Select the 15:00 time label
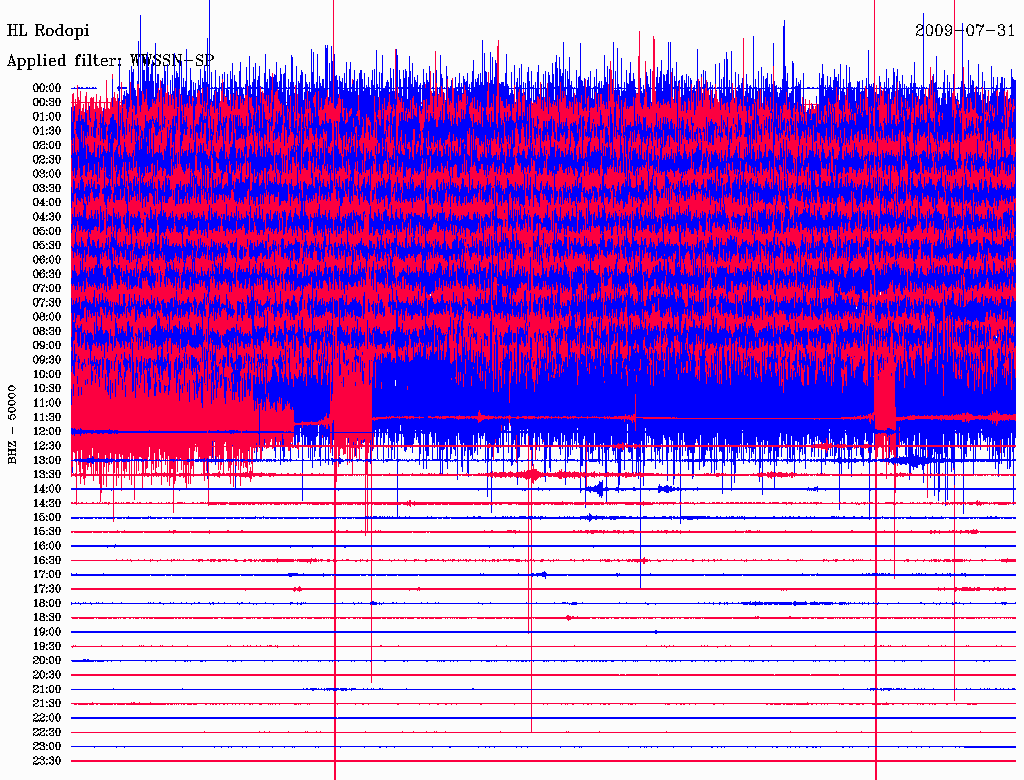Viewport: 1024px width, 780px height. point(47,518)
